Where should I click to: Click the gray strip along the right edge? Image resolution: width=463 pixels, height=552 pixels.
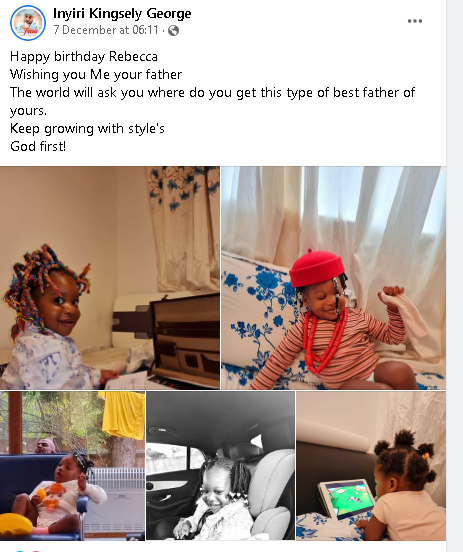[x=455, y=276]
